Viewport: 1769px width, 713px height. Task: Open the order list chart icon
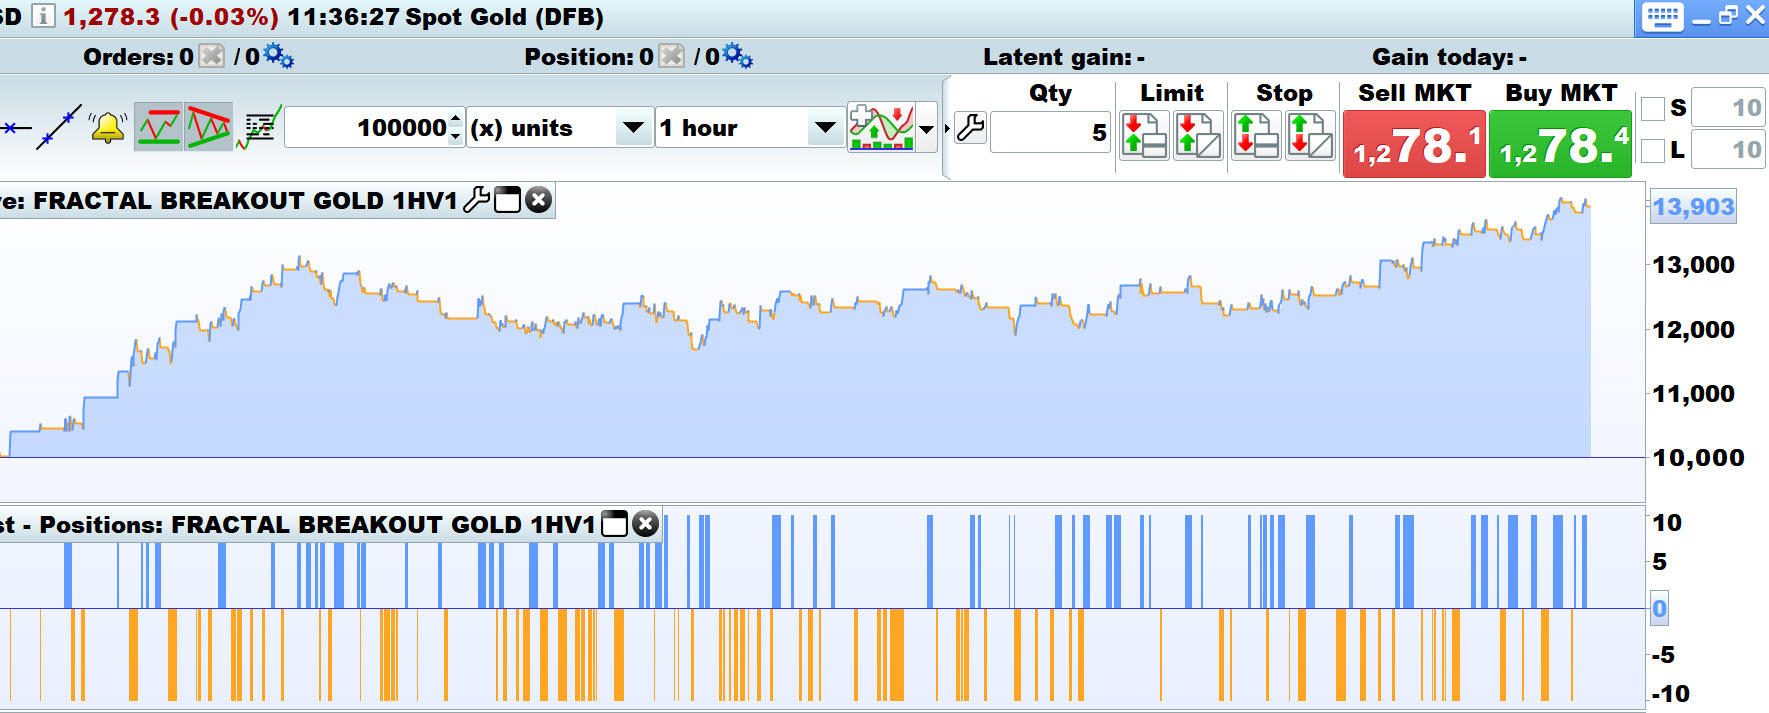click(x=259, y=127)
